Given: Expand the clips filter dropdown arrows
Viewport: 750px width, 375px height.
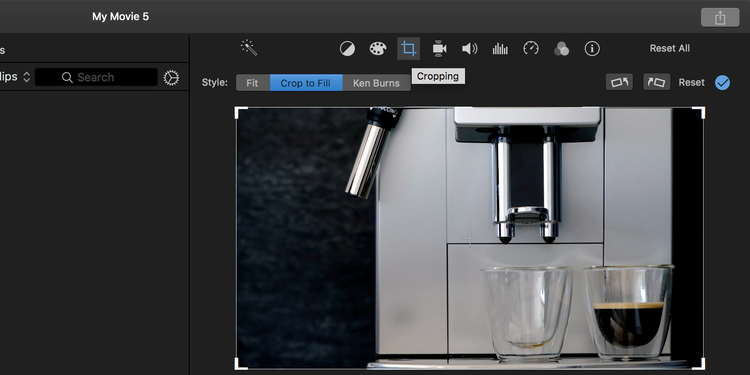Looking at the screenshot, I should pyautogui.click(x=27, y=77).
